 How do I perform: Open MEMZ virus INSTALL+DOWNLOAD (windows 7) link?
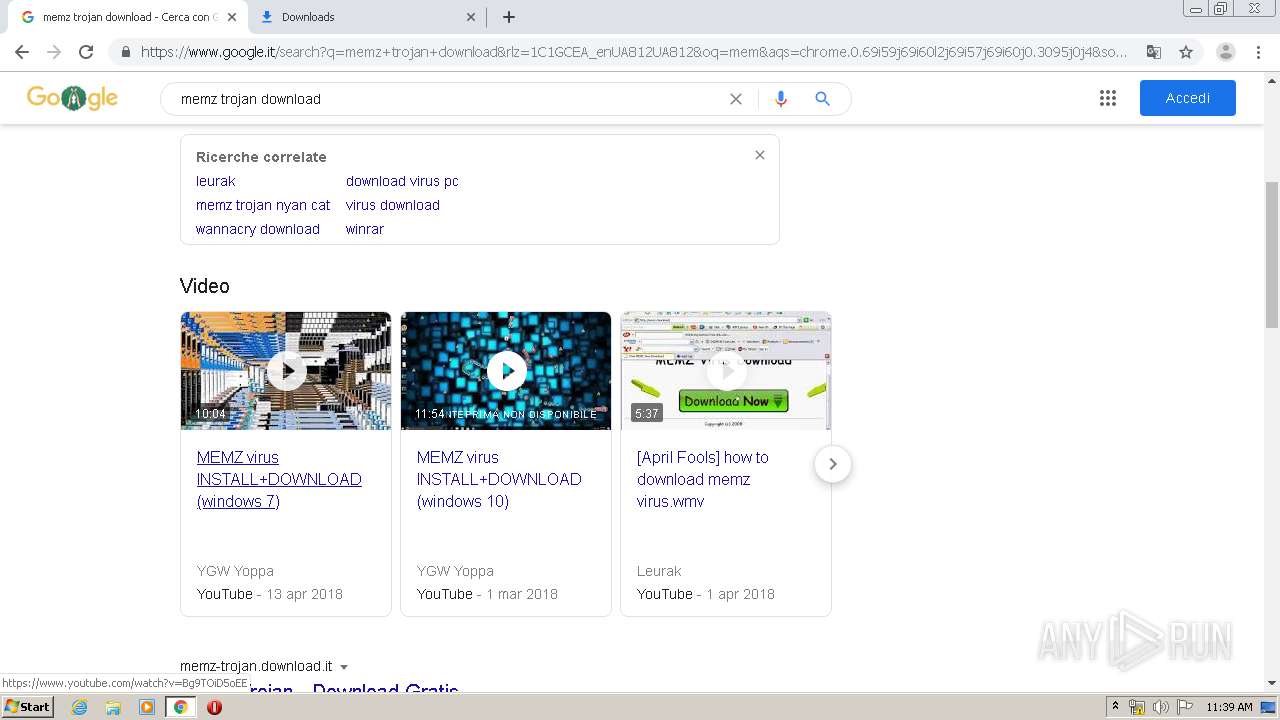coord(279,479)
